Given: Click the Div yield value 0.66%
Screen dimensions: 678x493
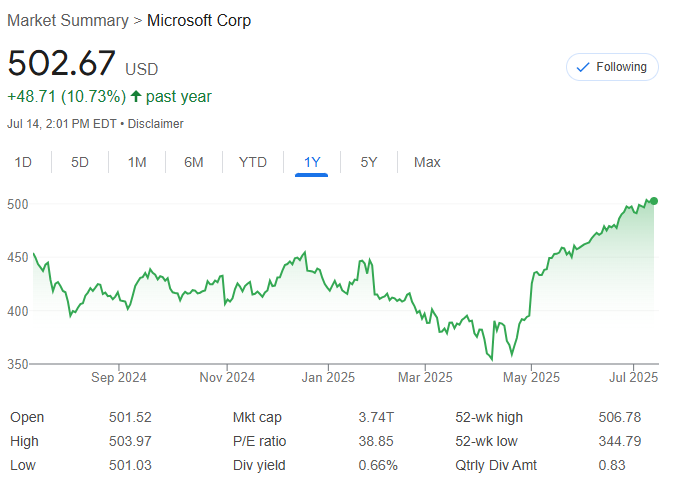Looking at the screenshot, I should pos(378,465).
